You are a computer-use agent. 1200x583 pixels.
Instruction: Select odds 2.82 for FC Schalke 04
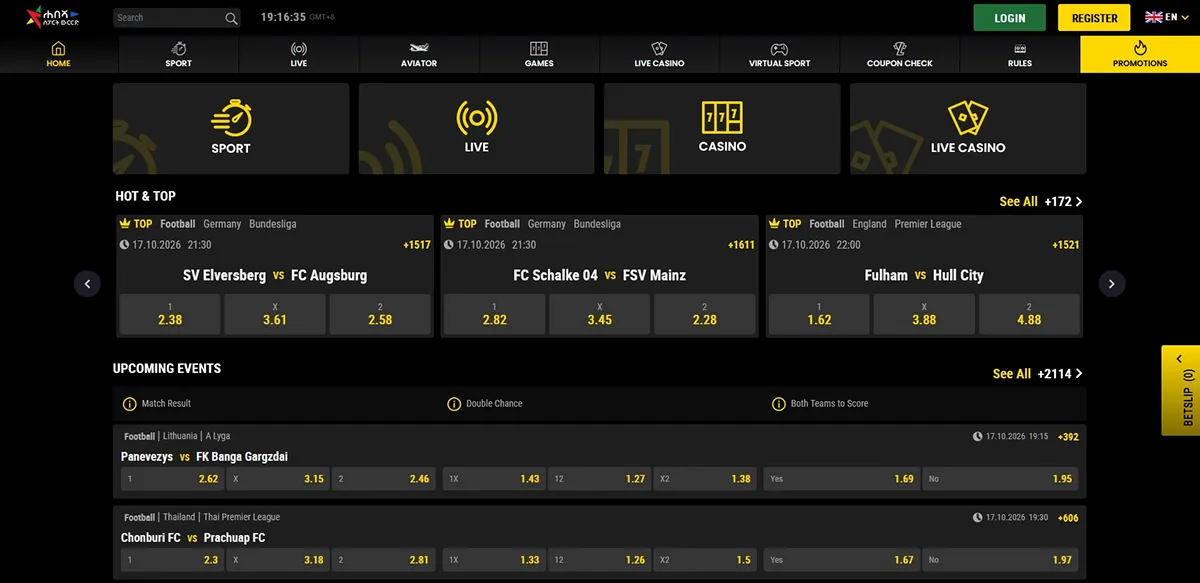494,314
